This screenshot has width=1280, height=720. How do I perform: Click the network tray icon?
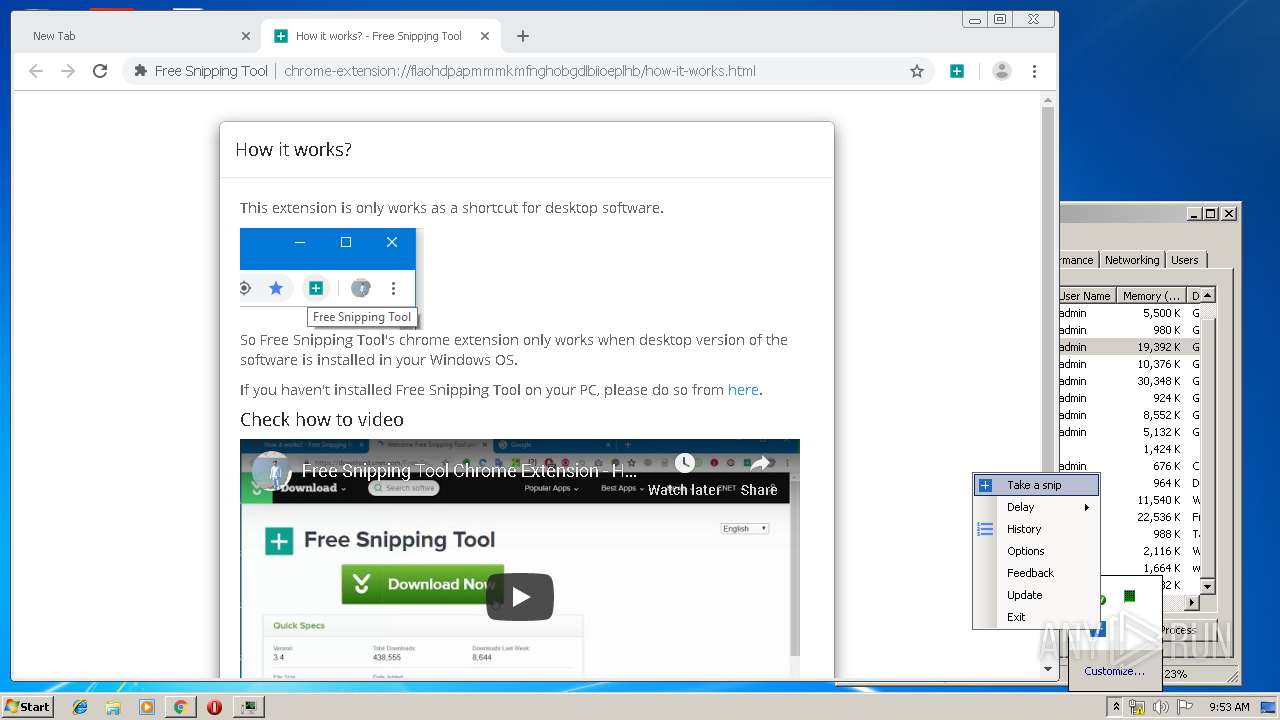1137,707
